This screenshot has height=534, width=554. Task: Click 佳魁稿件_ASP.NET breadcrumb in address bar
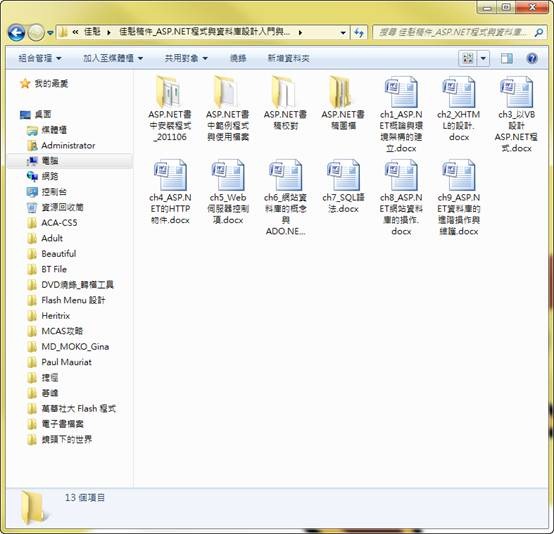click(x=205, y=33)
